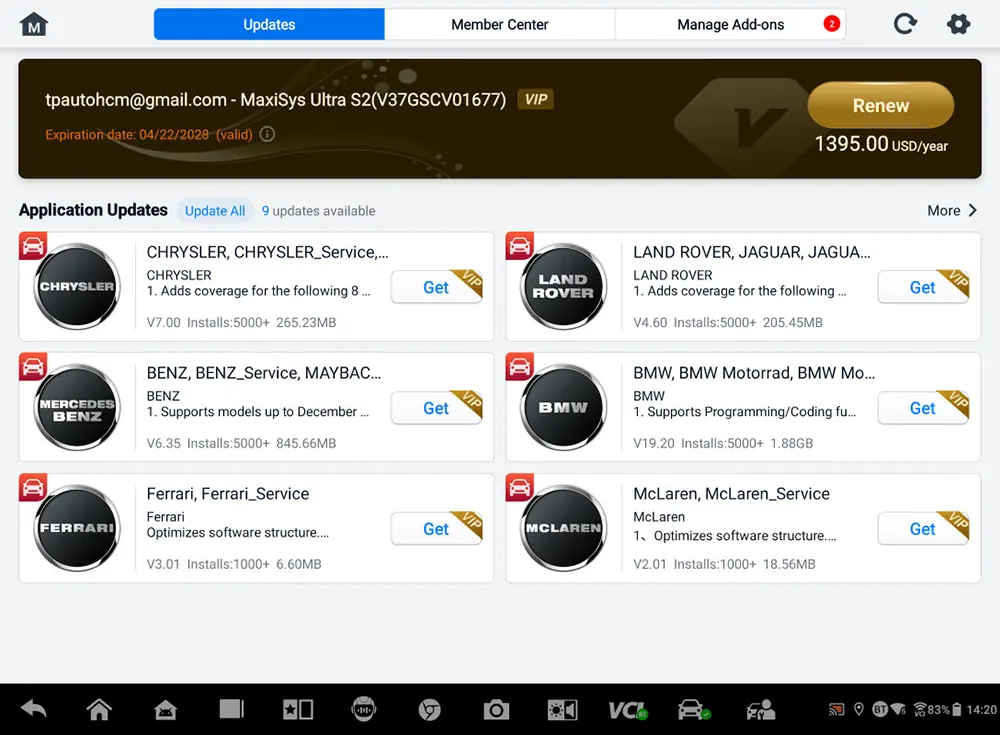Open the settings gear
Viewport: 1000px width, 735px height.
click(958, 24)
